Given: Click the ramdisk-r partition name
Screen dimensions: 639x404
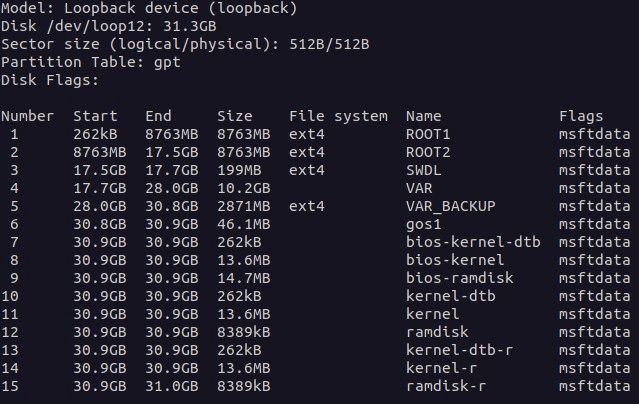Looking at the screenshot, I should pyautogui.click(x=446, y=386).
